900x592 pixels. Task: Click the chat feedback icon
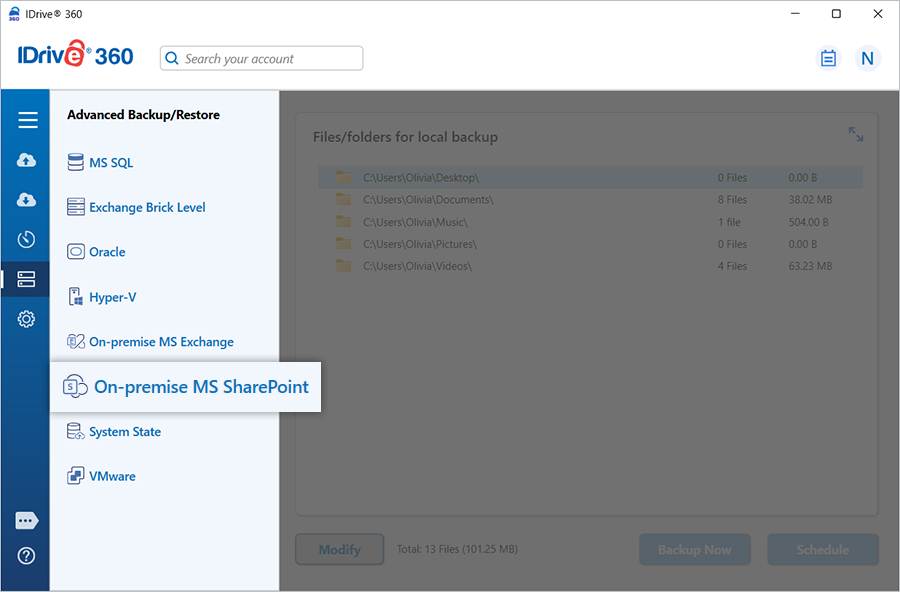(x=27, y=521)
